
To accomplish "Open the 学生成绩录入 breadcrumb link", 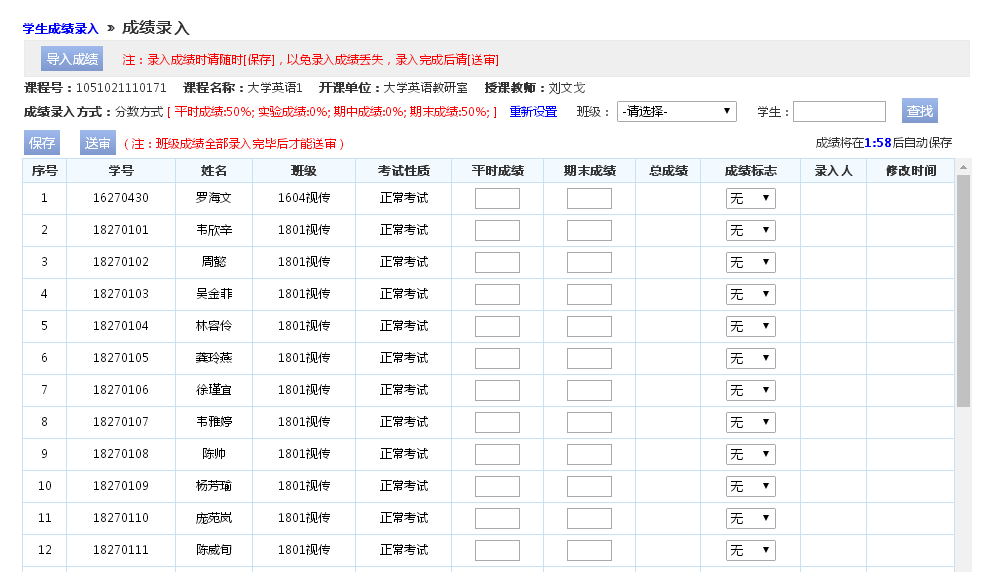I will coord(61,29).
